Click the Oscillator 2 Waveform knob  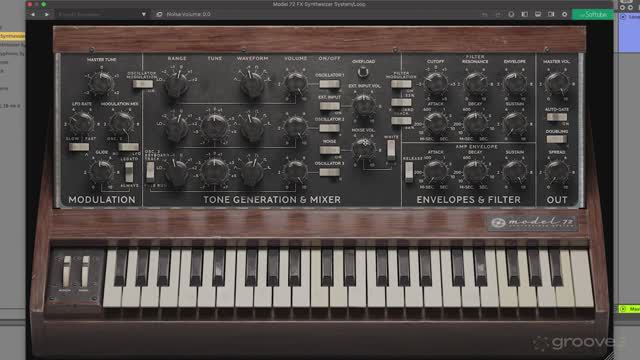click(252, 129)
